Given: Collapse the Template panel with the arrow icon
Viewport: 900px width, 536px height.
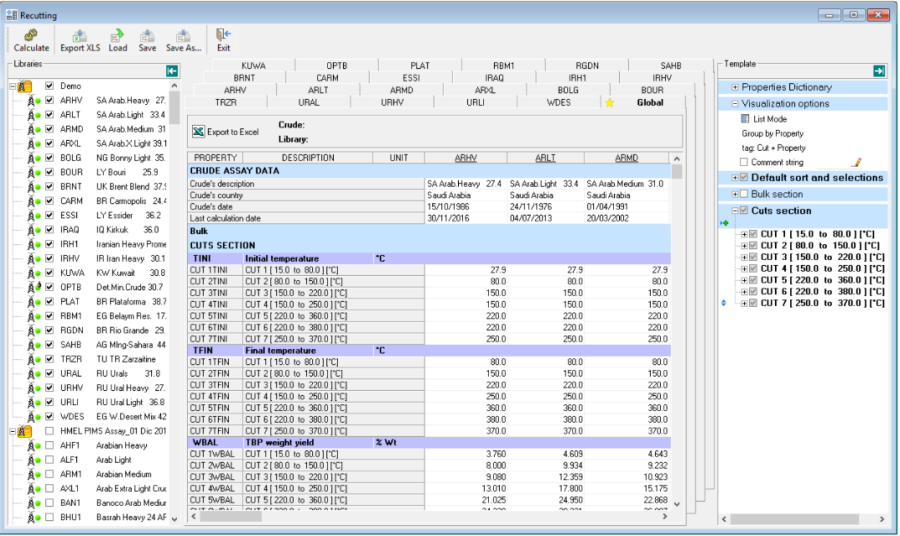Looking at the screenshot, I should [879, 71].
